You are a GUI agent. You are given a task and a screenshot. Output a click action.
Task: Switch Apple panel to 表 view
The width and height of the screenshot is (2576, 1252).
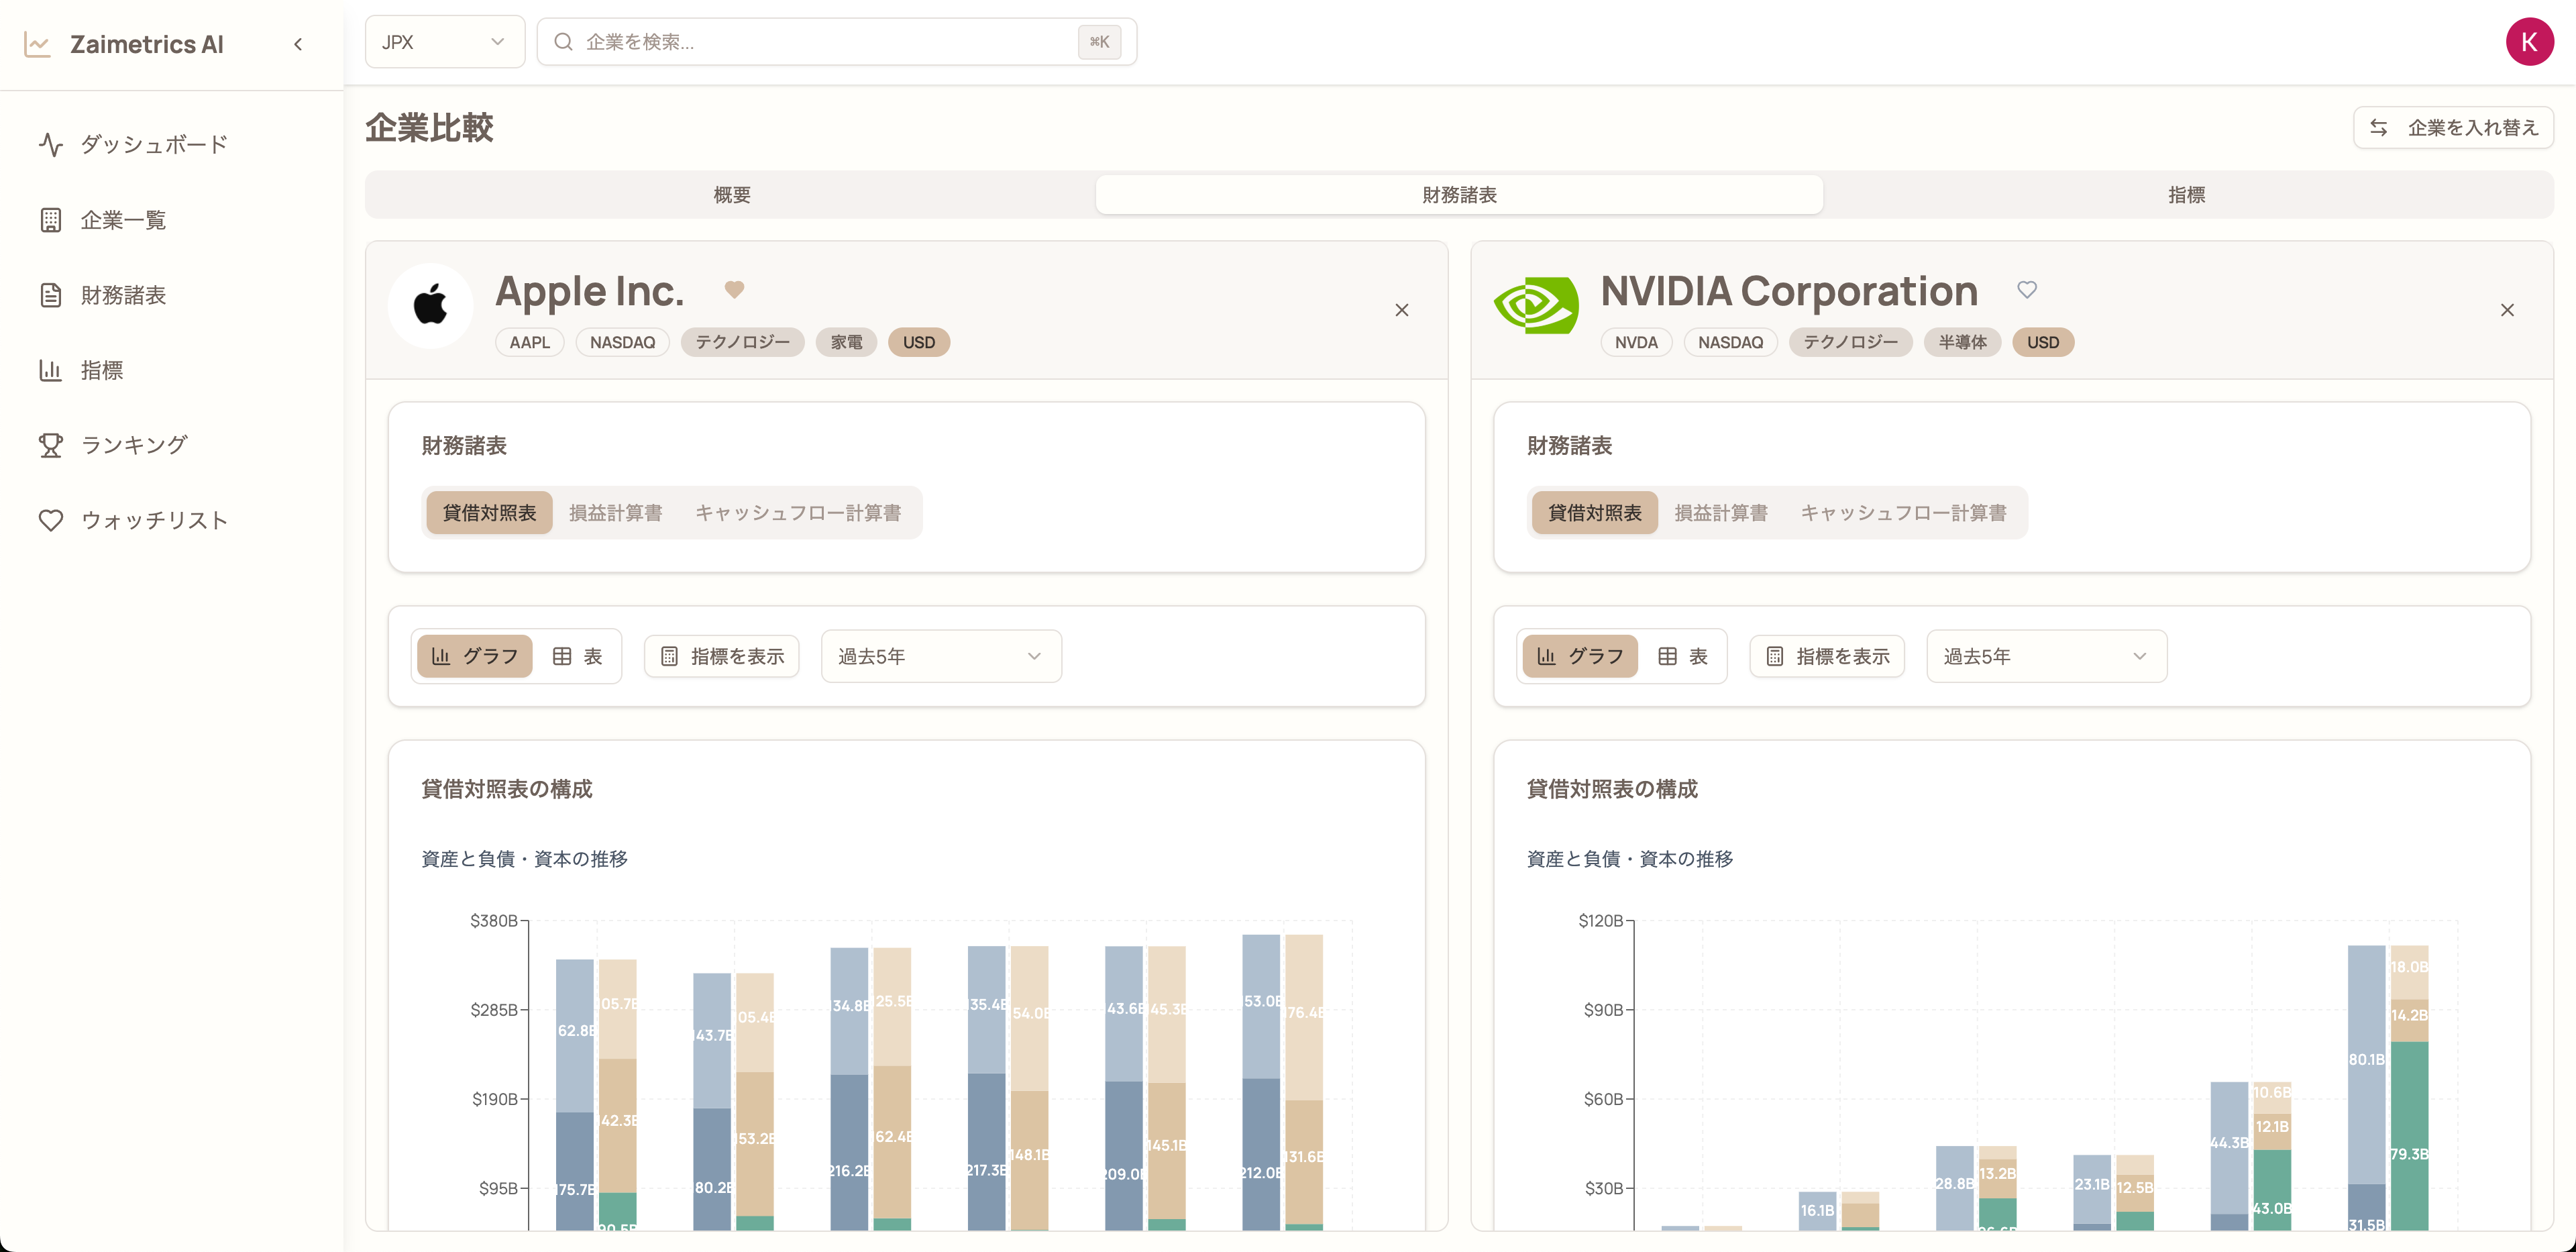578,656
